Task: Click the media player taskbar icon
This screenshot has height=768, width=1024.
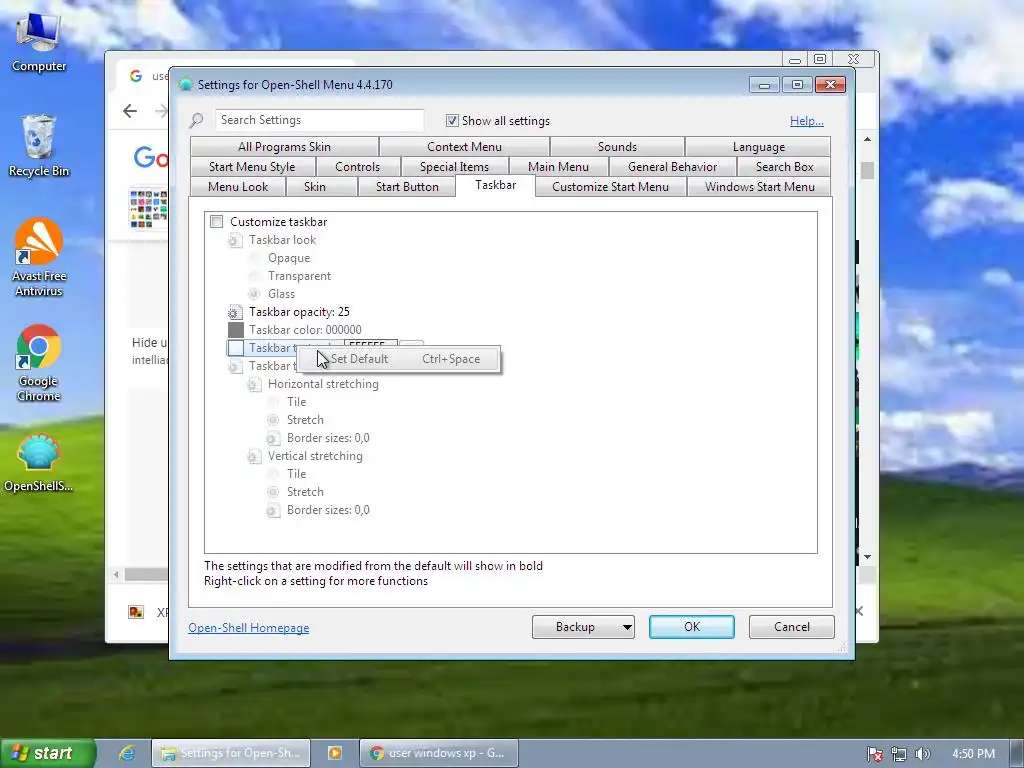Action: [x=334, y=753]
